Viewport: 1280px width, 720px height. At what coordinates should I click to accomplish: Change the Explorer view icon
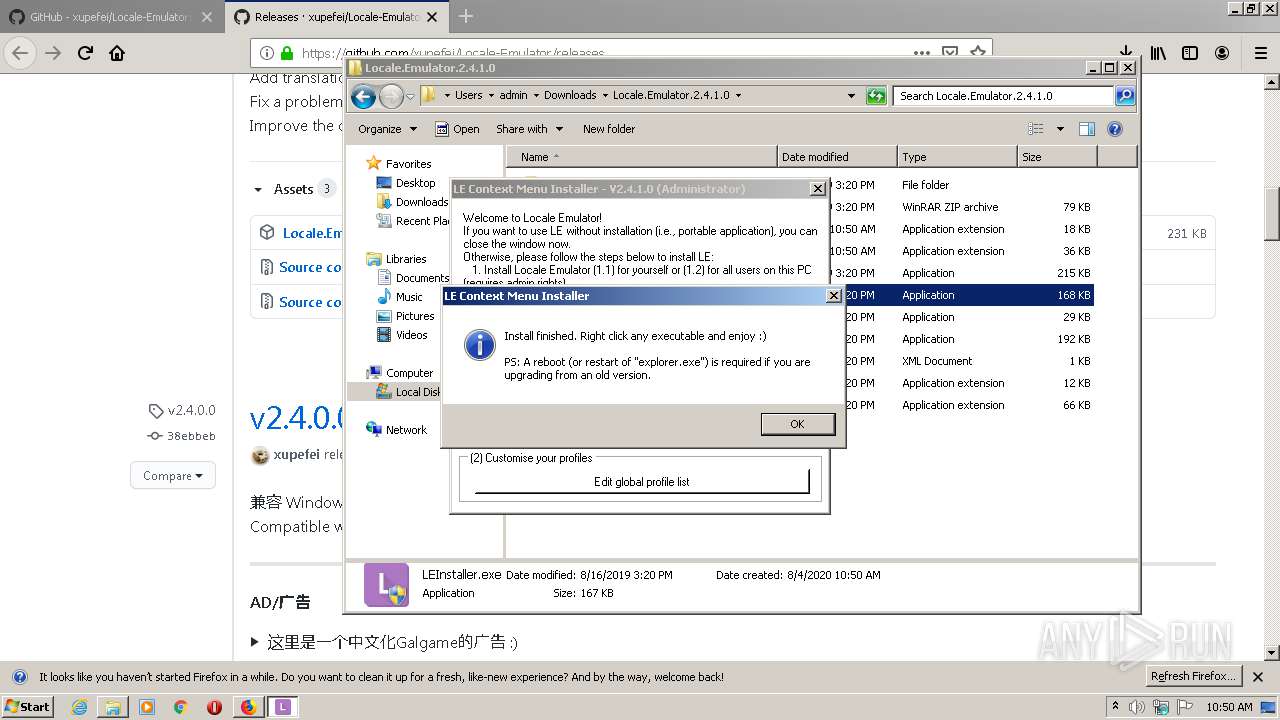click(x=1036, y=129)
